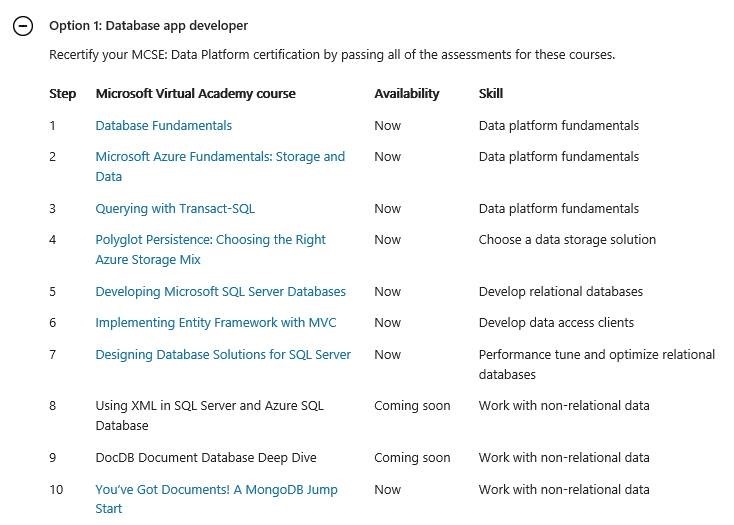734x525 pixels.
Task: Click the Option 1: Database app developer heading
Action: click(148, 25)
